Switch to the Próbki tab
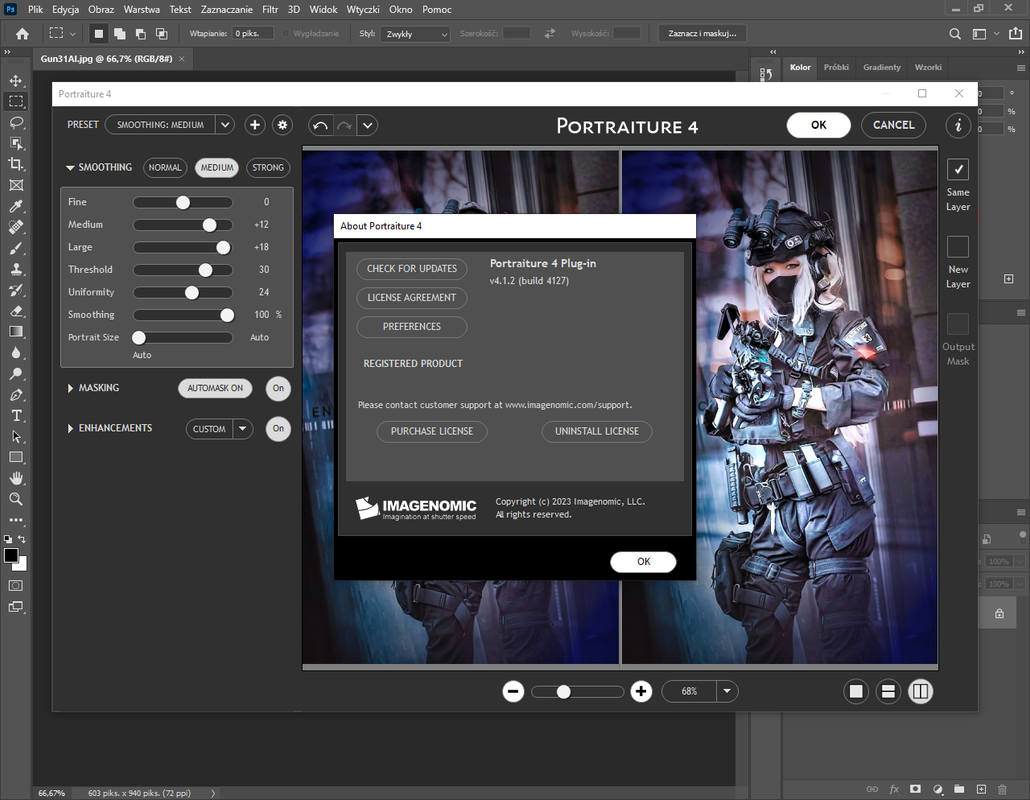Image resolution: width=1030 pixels, height=800 pixels. click(x=836, y=67)
